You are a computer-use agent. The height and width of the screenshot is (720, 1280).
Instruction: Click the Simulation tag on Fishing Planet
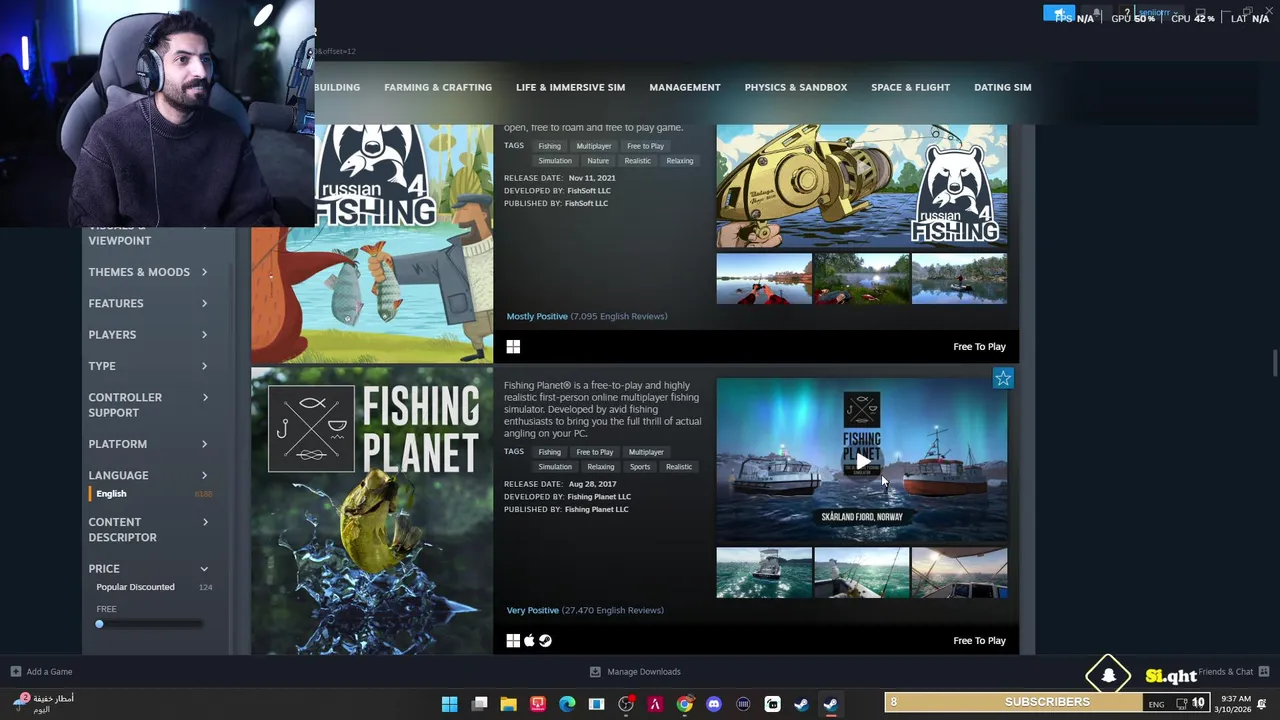coord(555,467)
